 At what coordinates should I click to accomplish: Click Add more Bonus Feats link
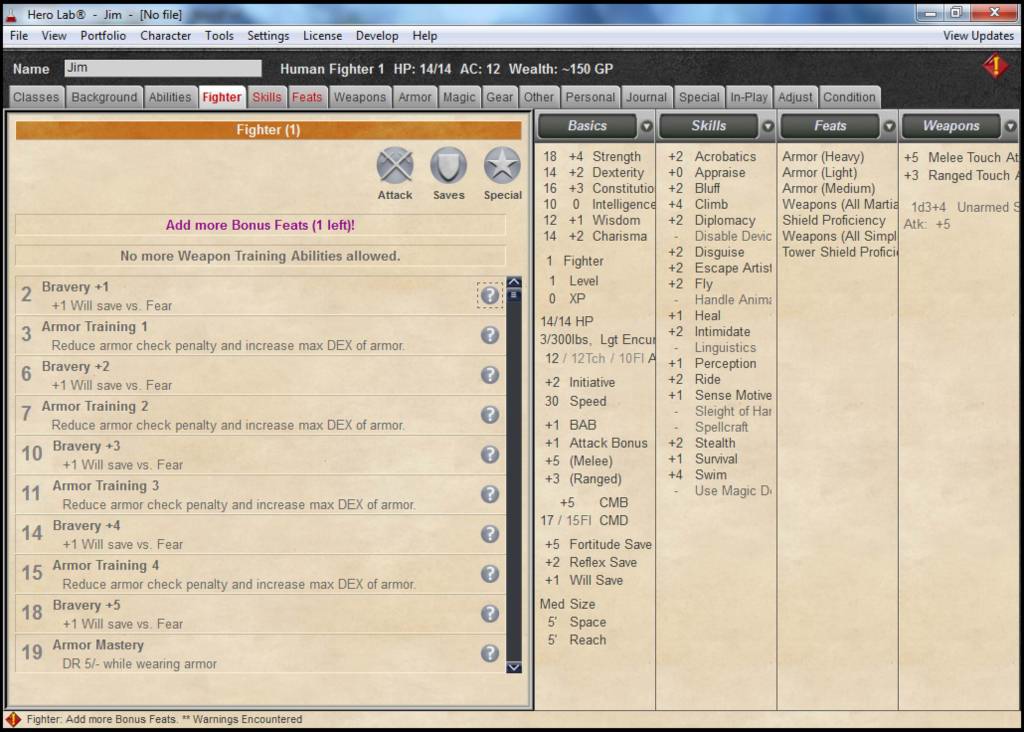[260, 225]
